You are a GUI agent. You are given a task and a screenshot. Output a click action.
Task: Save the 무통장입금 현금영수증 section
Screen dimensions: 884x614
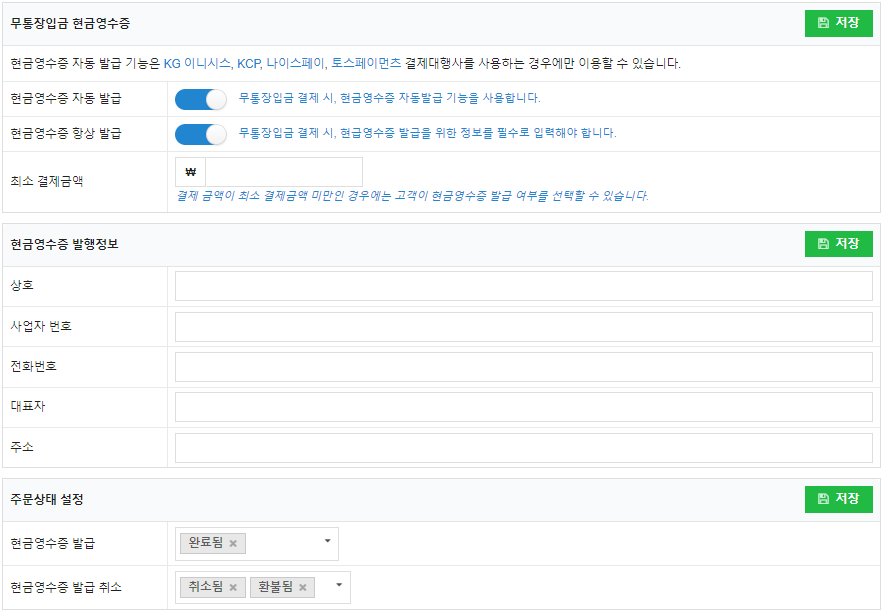coord(838,23)
